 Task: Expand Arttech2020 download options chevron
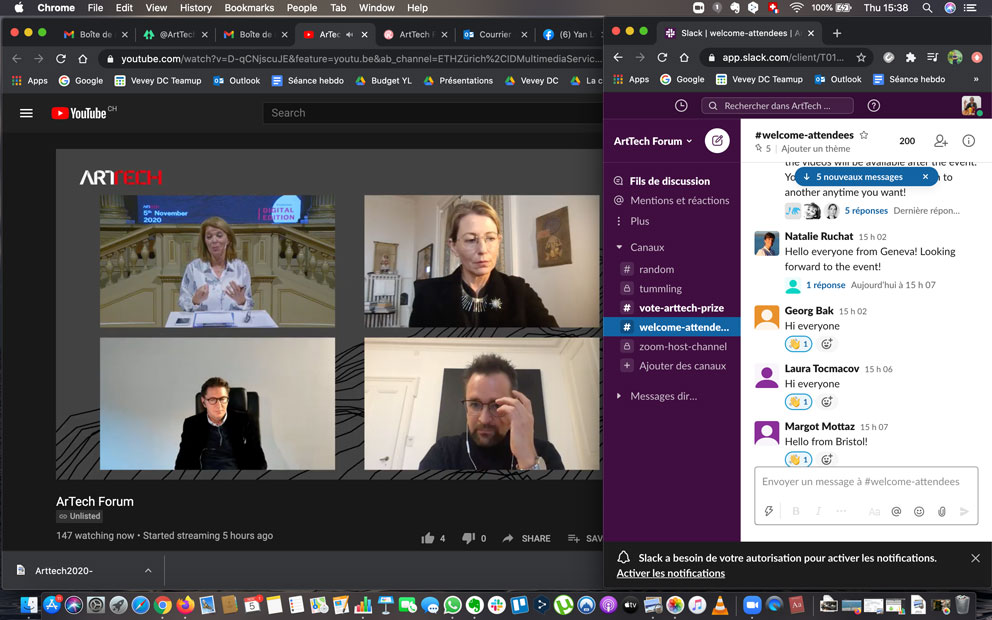[x=148, y=571]
